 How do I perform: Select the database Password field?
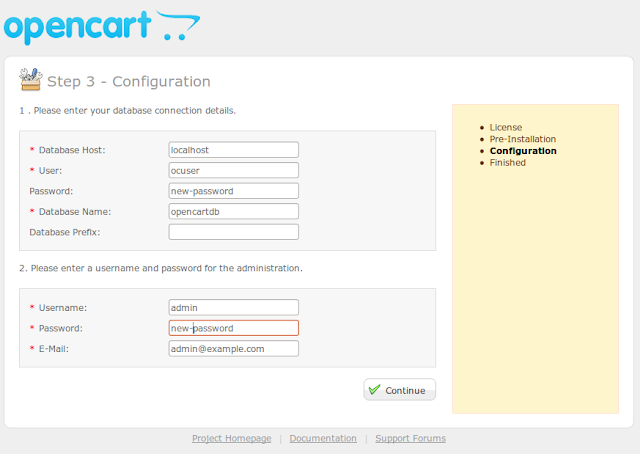click(234, 191)
